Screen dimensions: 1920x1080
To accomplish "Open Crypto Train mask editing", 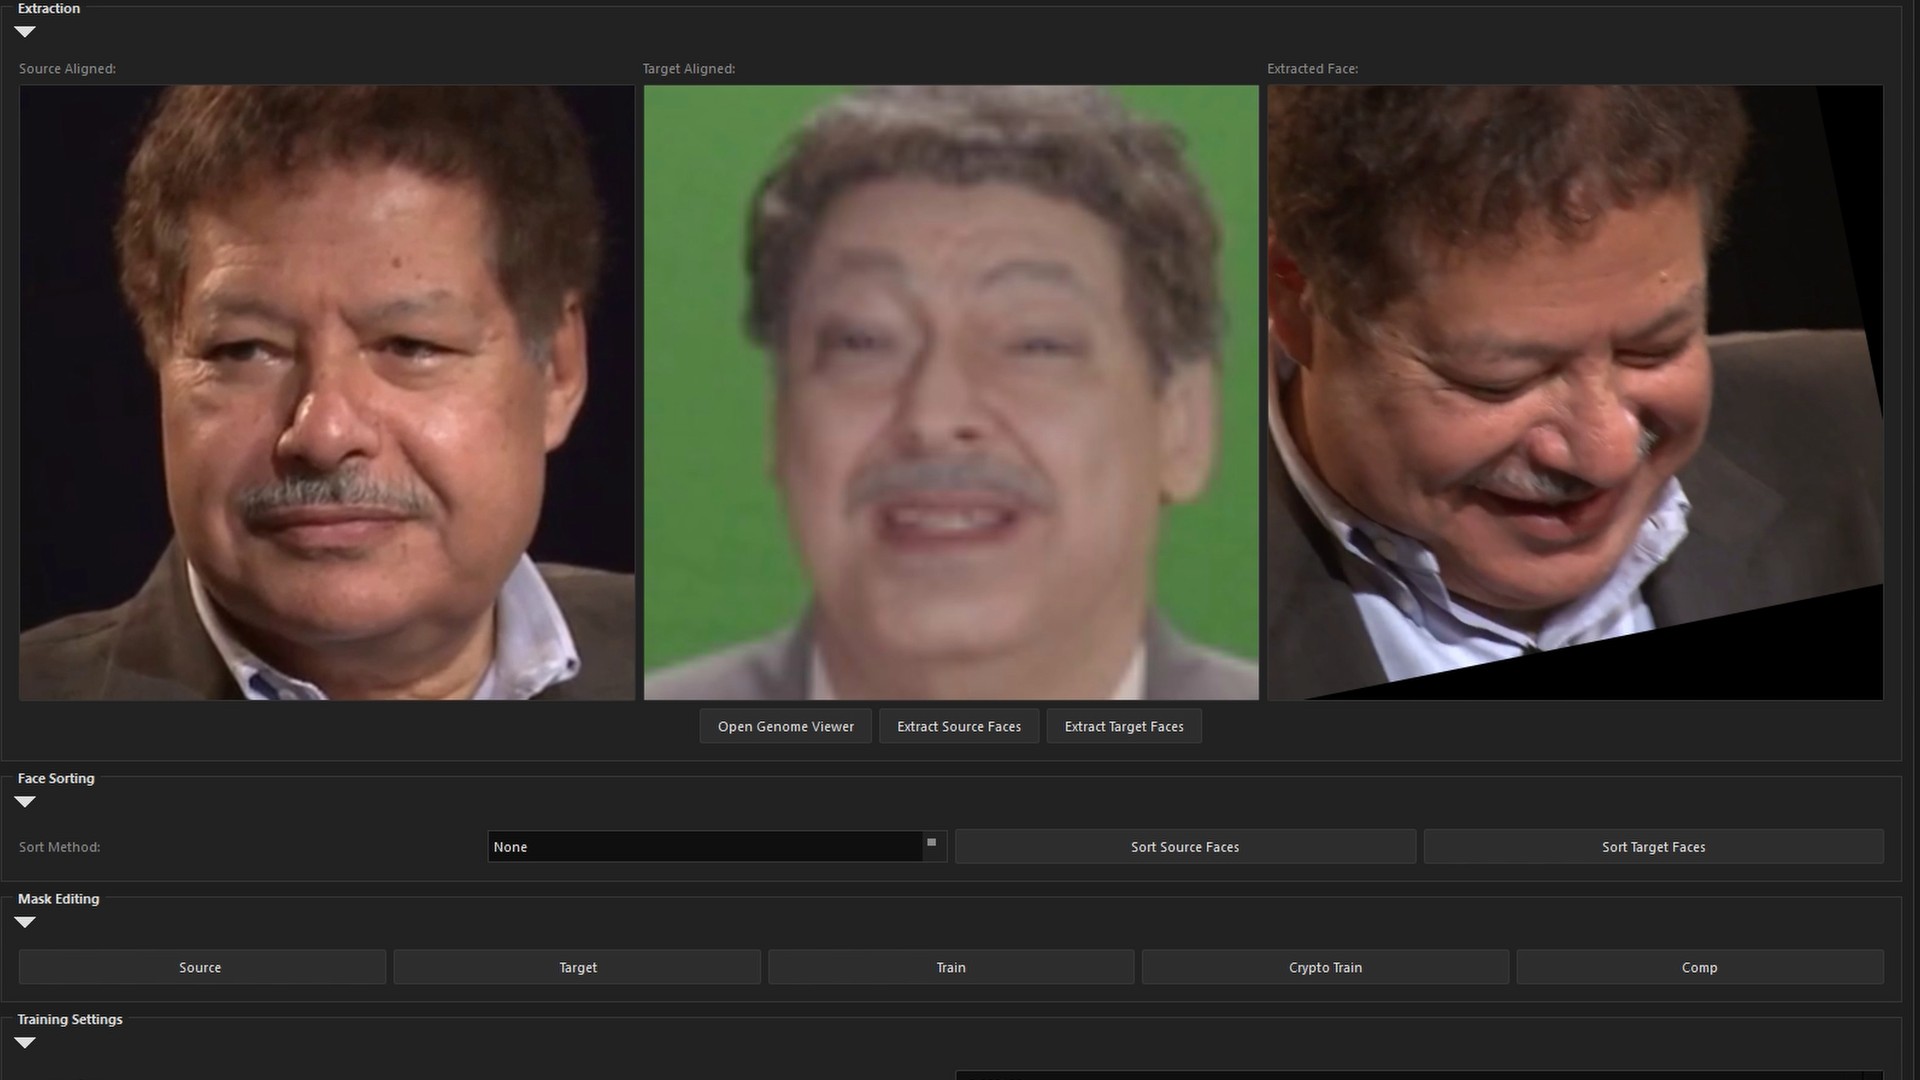I will [1325, 968].
